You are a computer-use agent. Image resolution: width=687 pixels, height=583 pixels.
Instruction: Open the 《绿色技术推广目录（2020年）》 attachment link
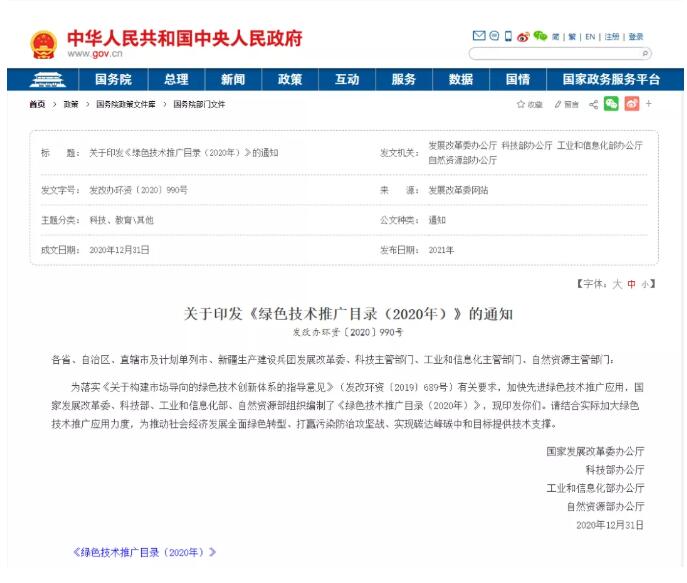tap(144, 552)
